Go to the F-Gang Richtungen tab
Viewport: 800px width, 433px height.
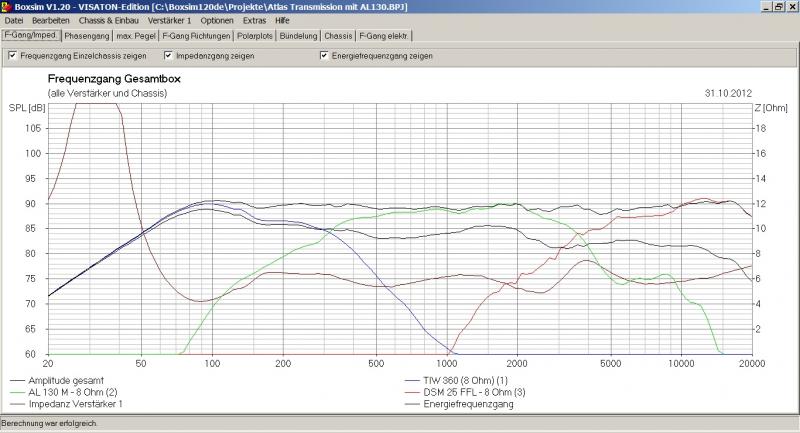[x=196, y=36]
